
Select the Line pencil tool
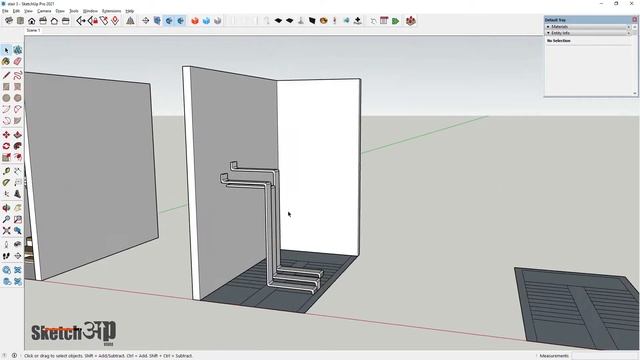click(x=6, y=75)
